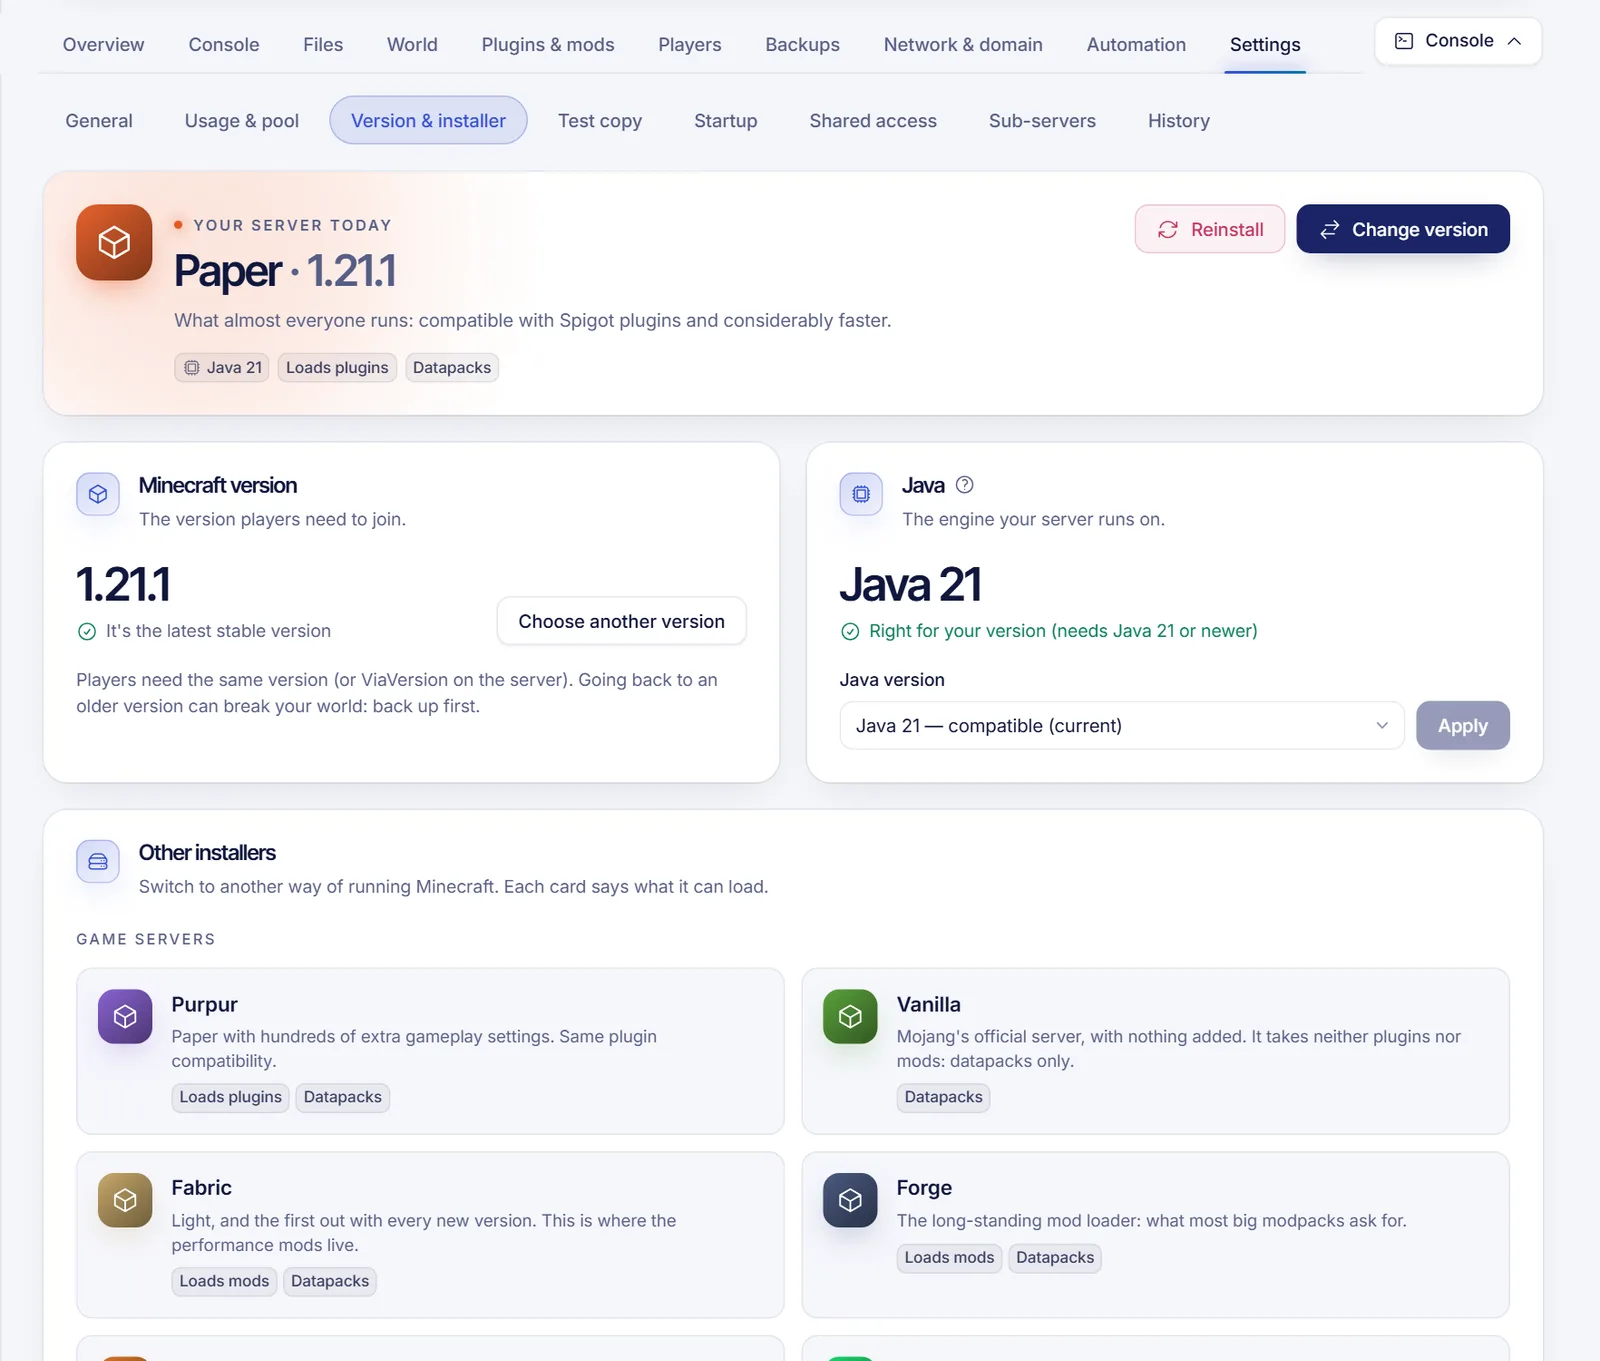Open the Startup sub-tab

[x=726, y=121]
